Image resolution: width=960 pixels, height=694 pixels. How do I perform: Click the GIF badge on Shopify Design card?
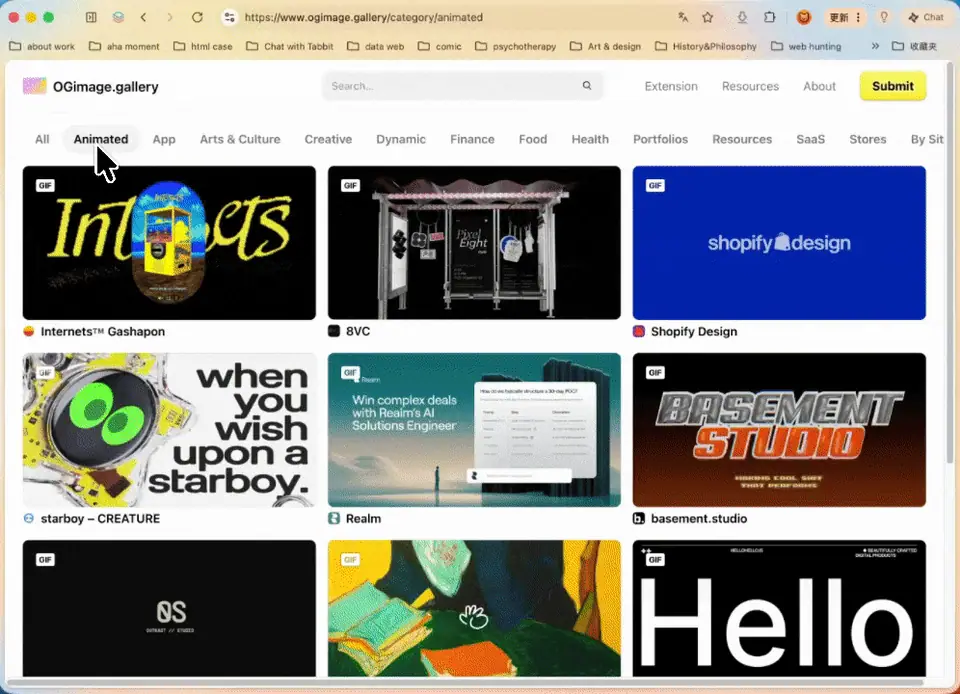coord(655,185)
